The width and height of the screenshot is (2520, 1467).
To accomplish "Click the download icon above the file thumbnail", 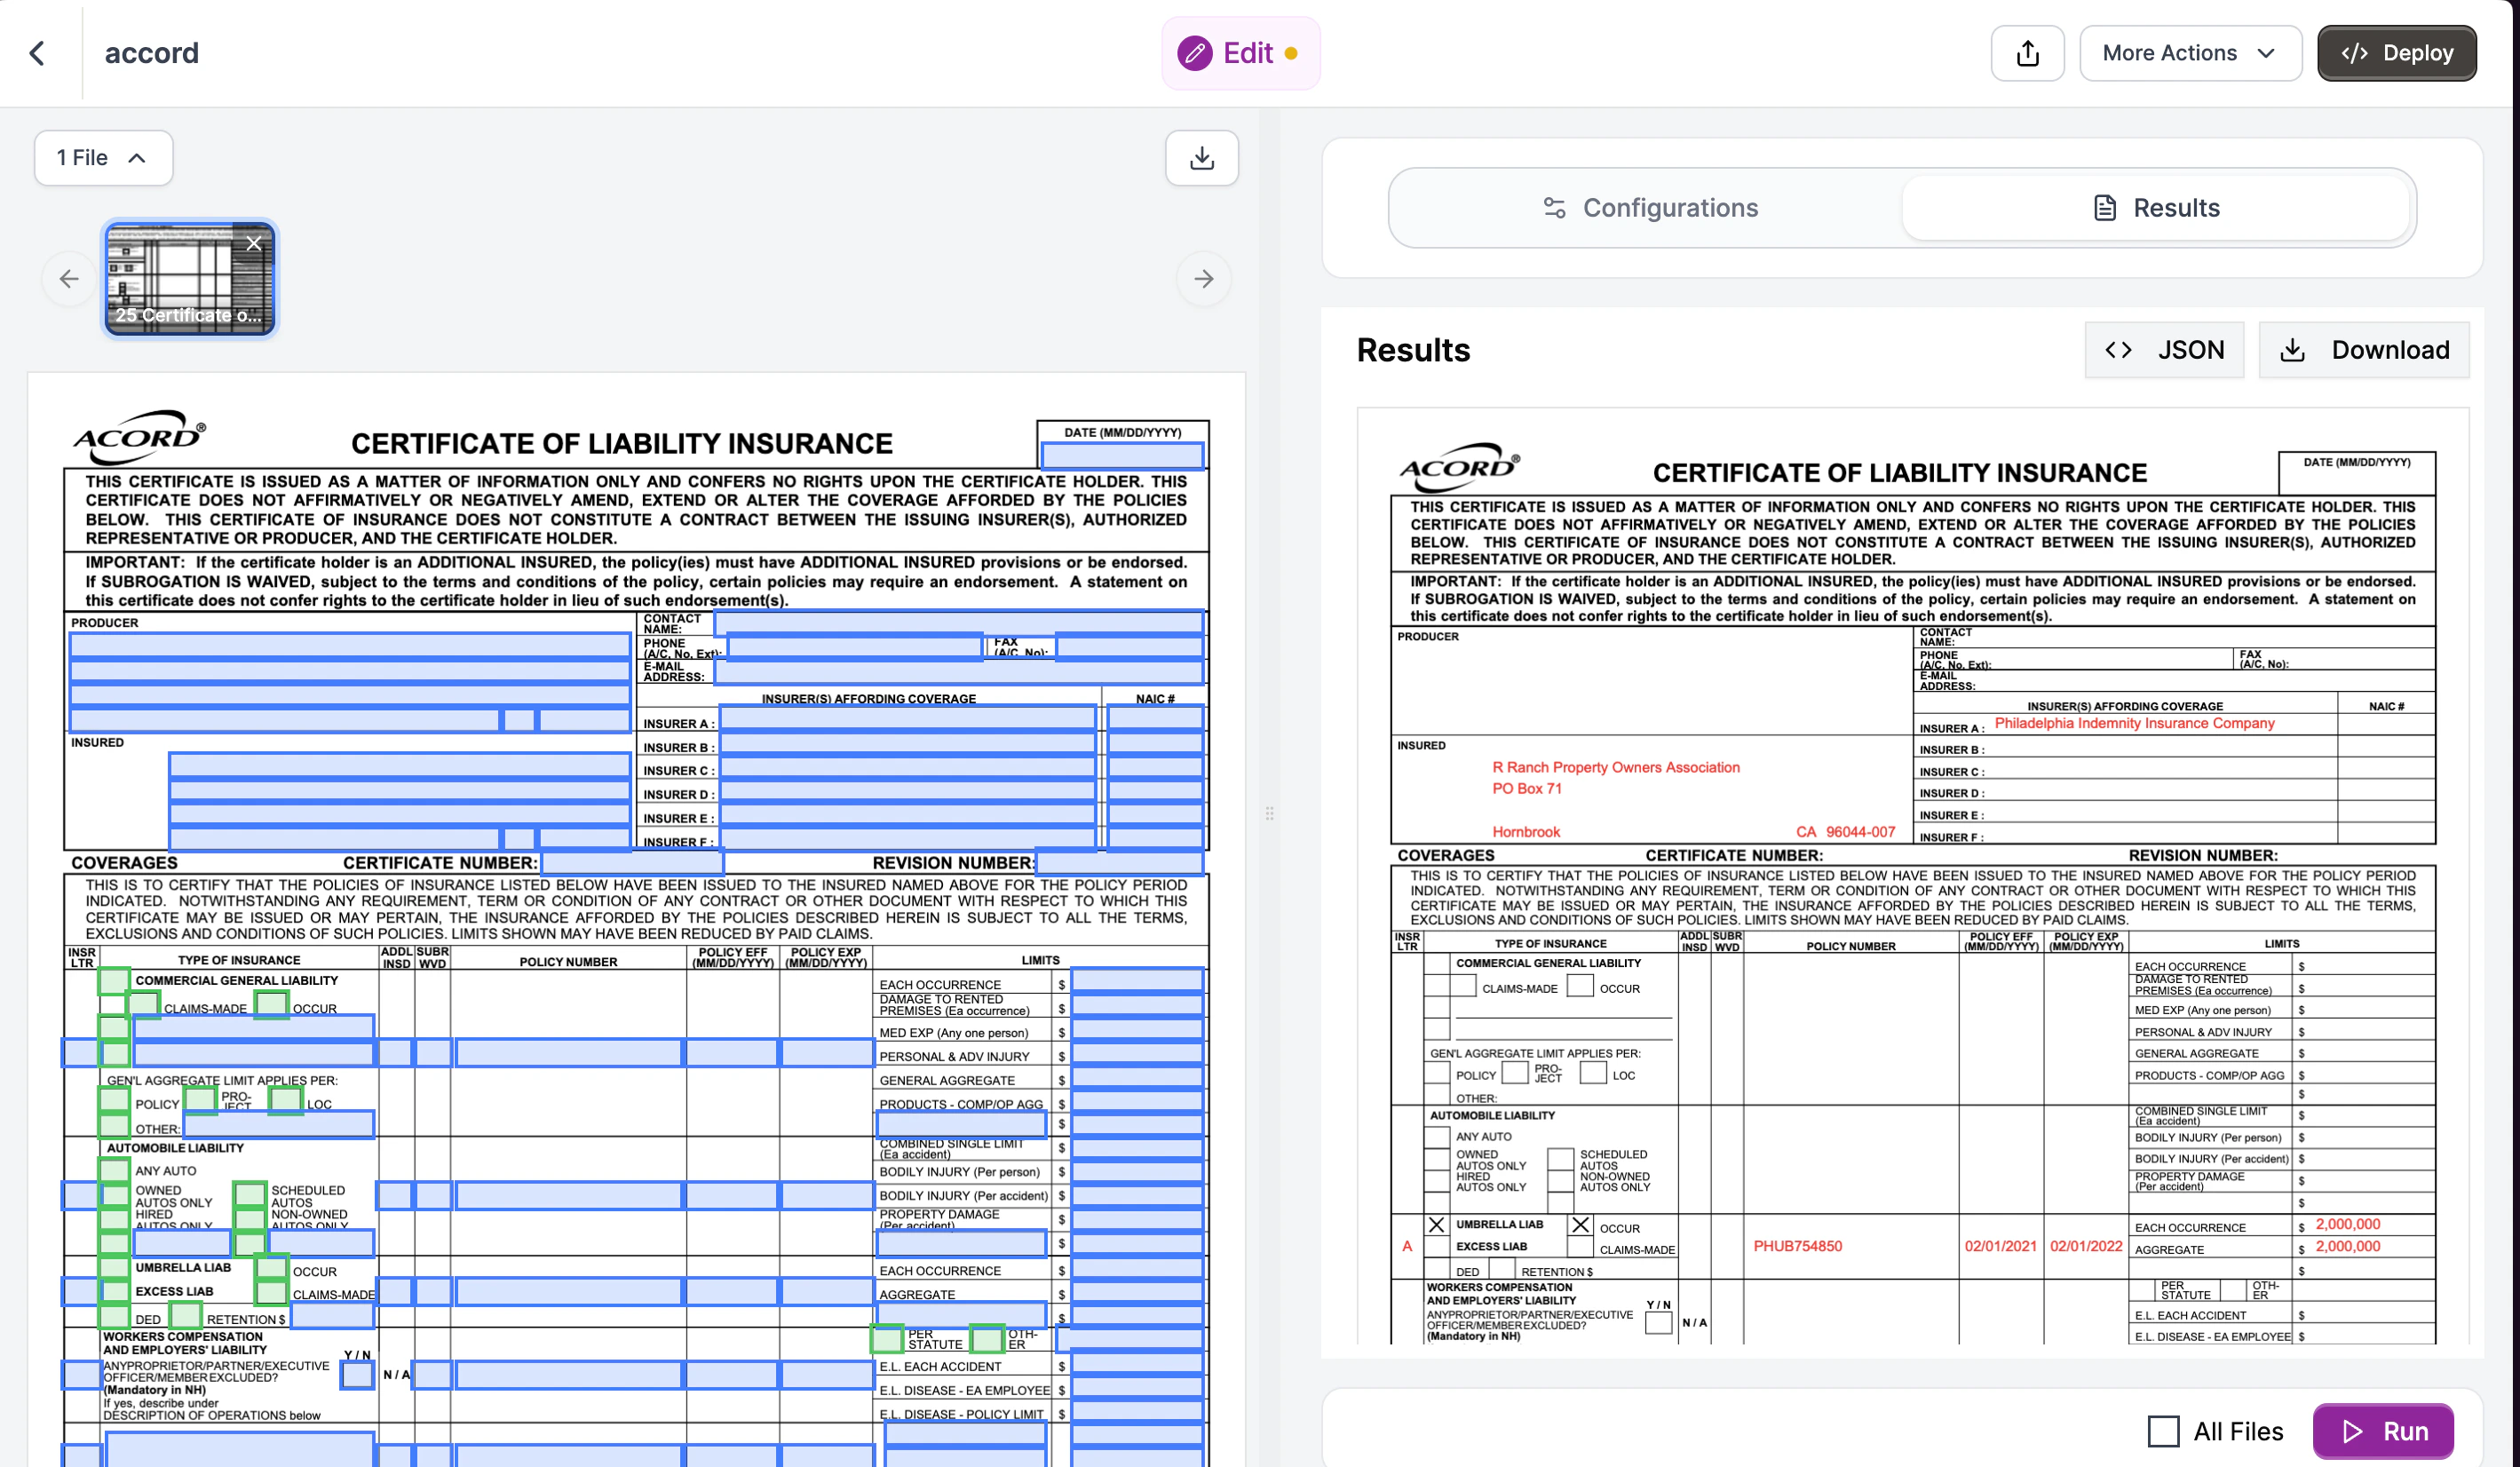I will pyautogui.click(x=1201, y=157).
